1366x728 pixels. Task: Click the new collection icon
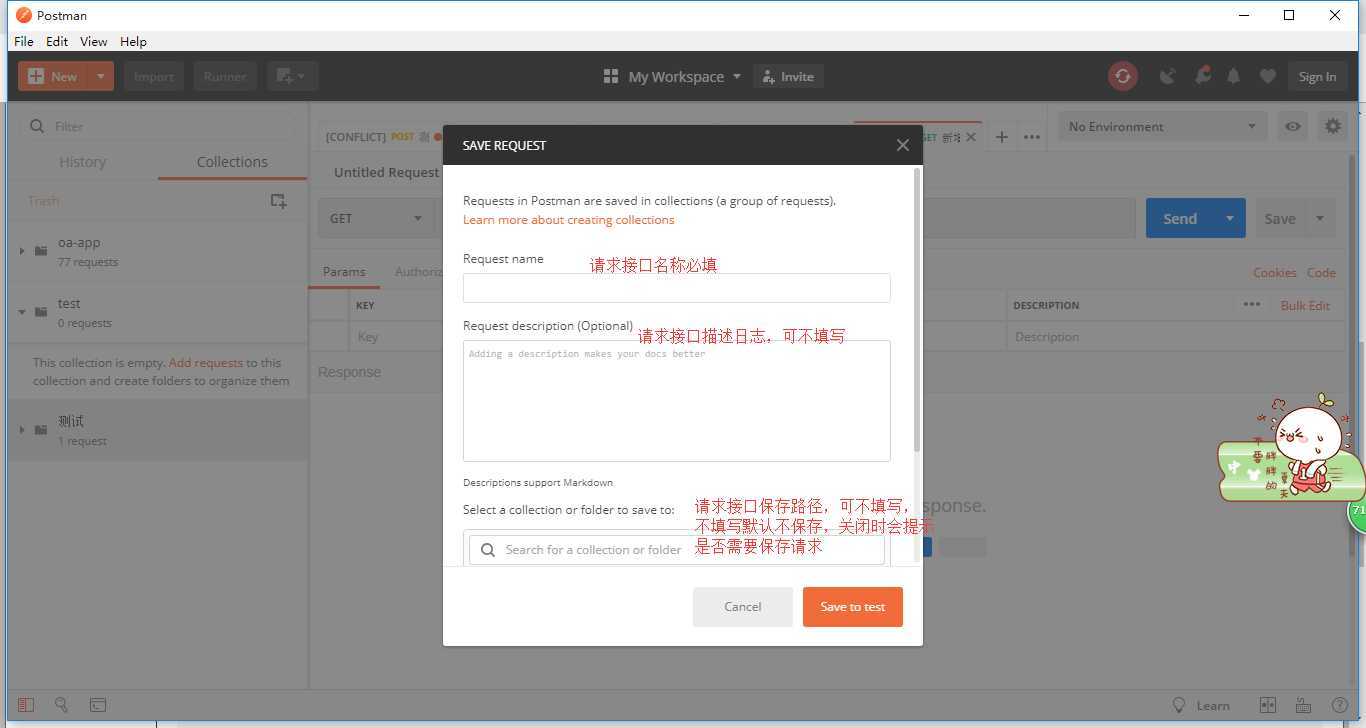(x=279, y=201)
